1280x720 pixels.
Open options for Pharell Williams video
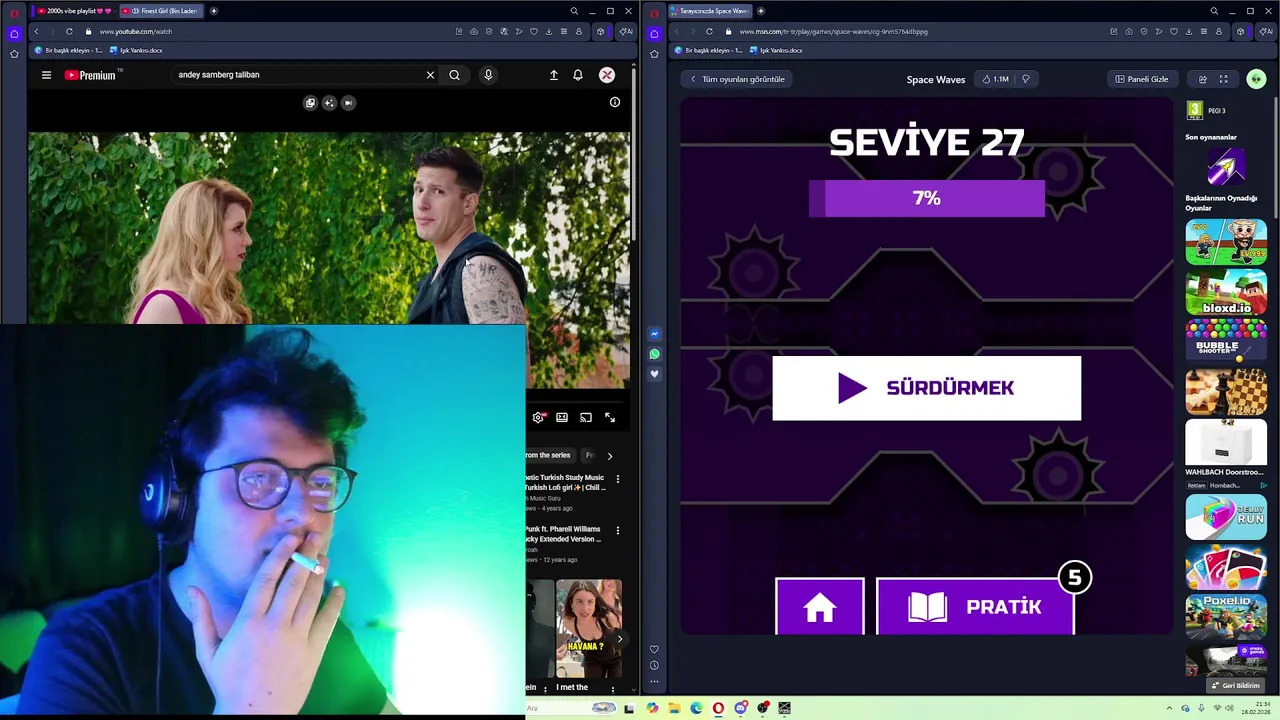coord(617,530)
